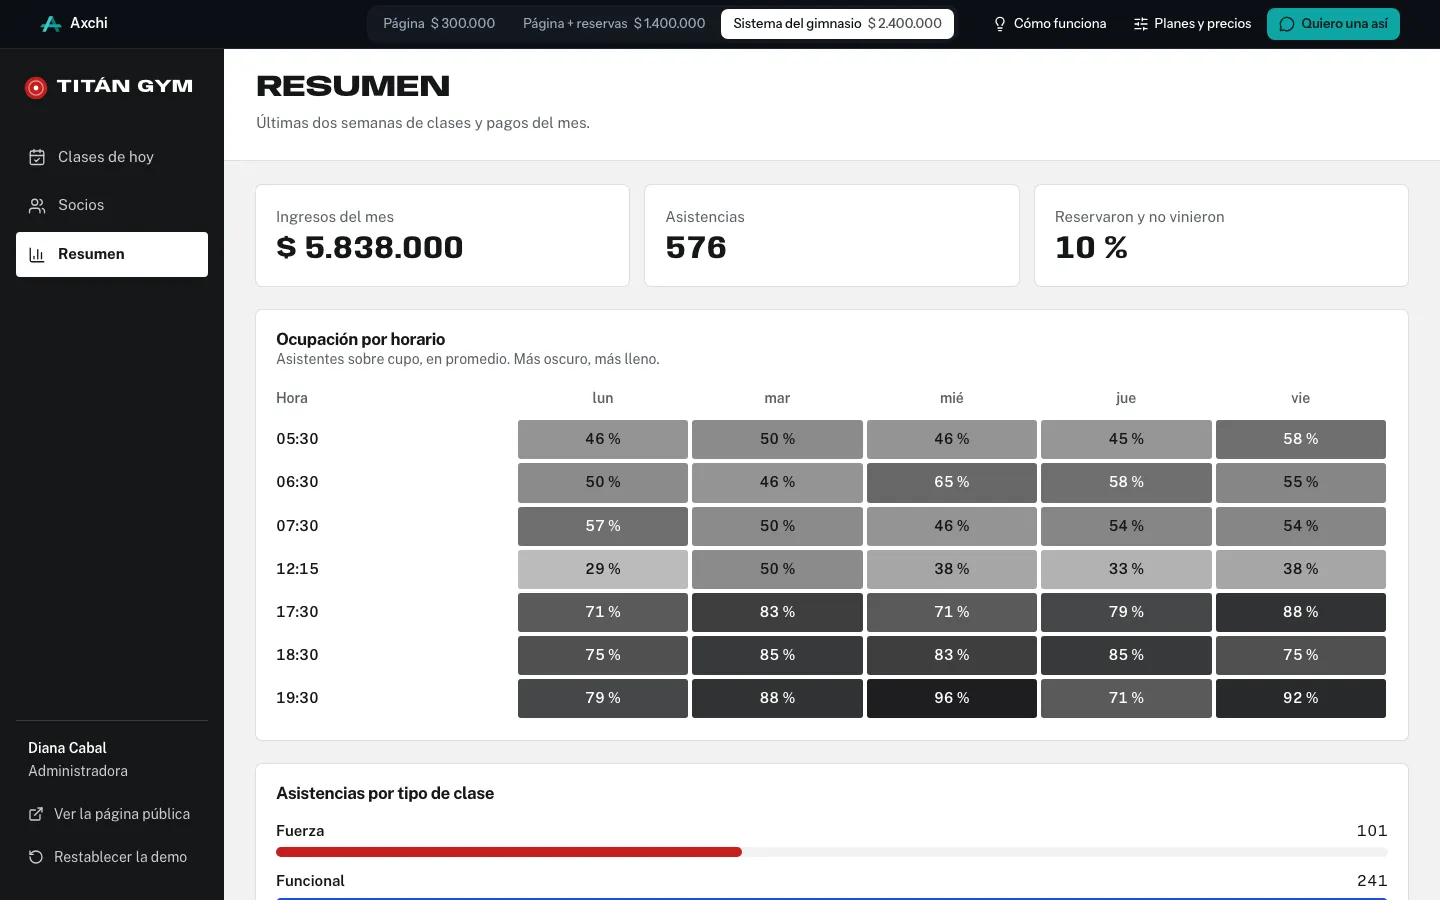The image size is (1440, 900).
Task: Click the Ocupación por horario heading
Action: [360, 339]
